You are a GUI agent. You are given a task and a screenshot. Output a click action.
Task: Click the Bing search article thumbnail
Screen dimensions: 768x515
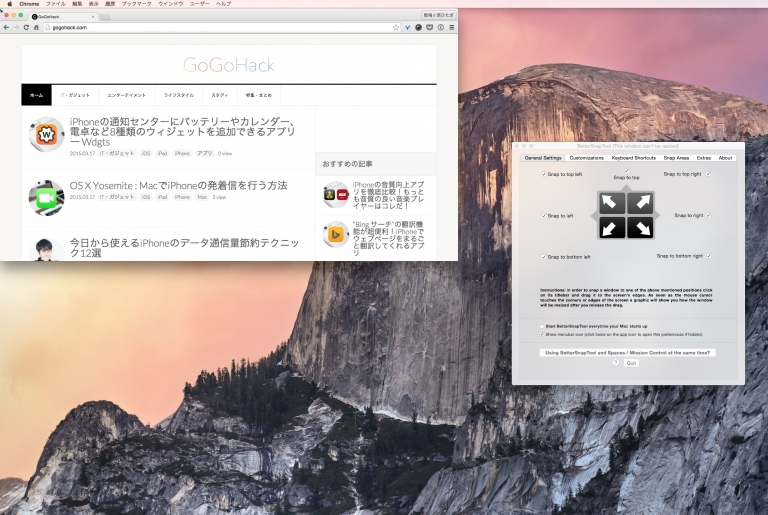[336, 234]
